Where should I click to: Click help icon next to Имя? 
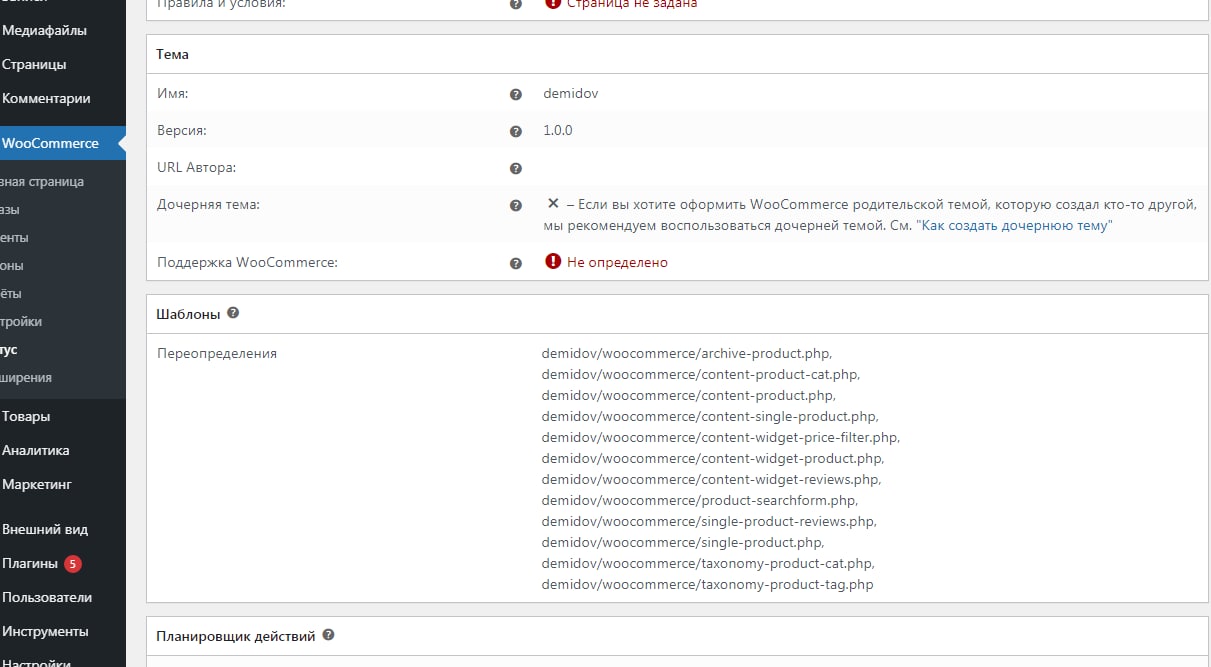click(516, 94)
